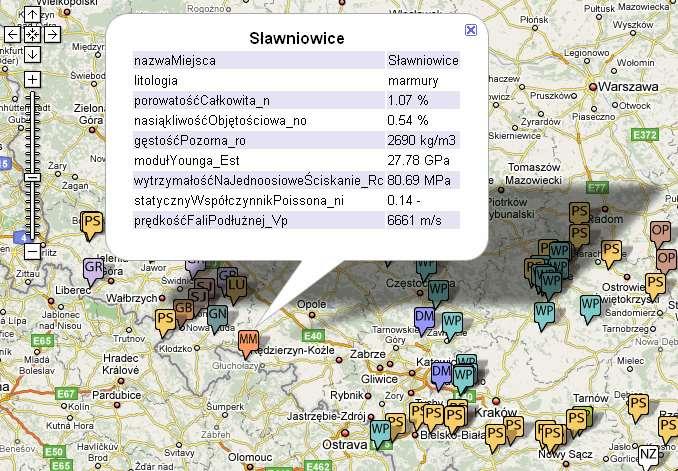The width and height of the screenshot is (678, 471).
Task: Select the teal GN marker
Action: 217,318
